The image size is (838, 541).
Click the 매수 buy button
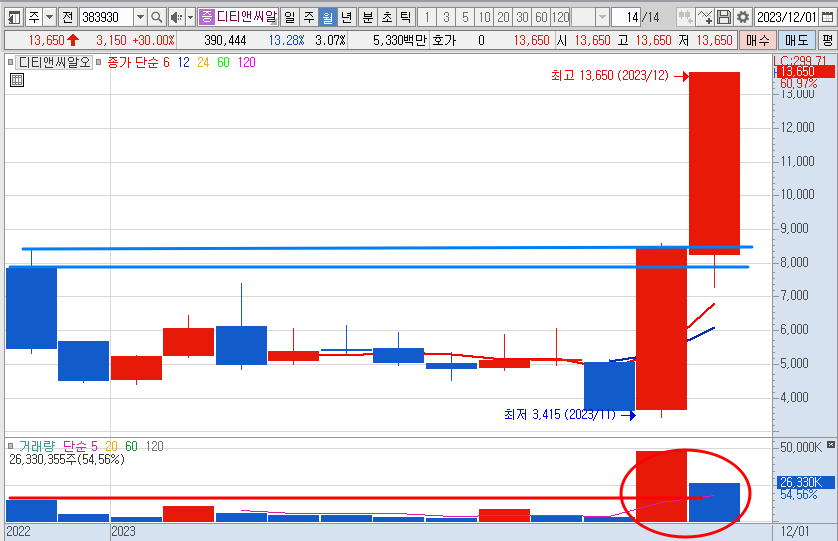pyautogui.click(x=757, y=41)
